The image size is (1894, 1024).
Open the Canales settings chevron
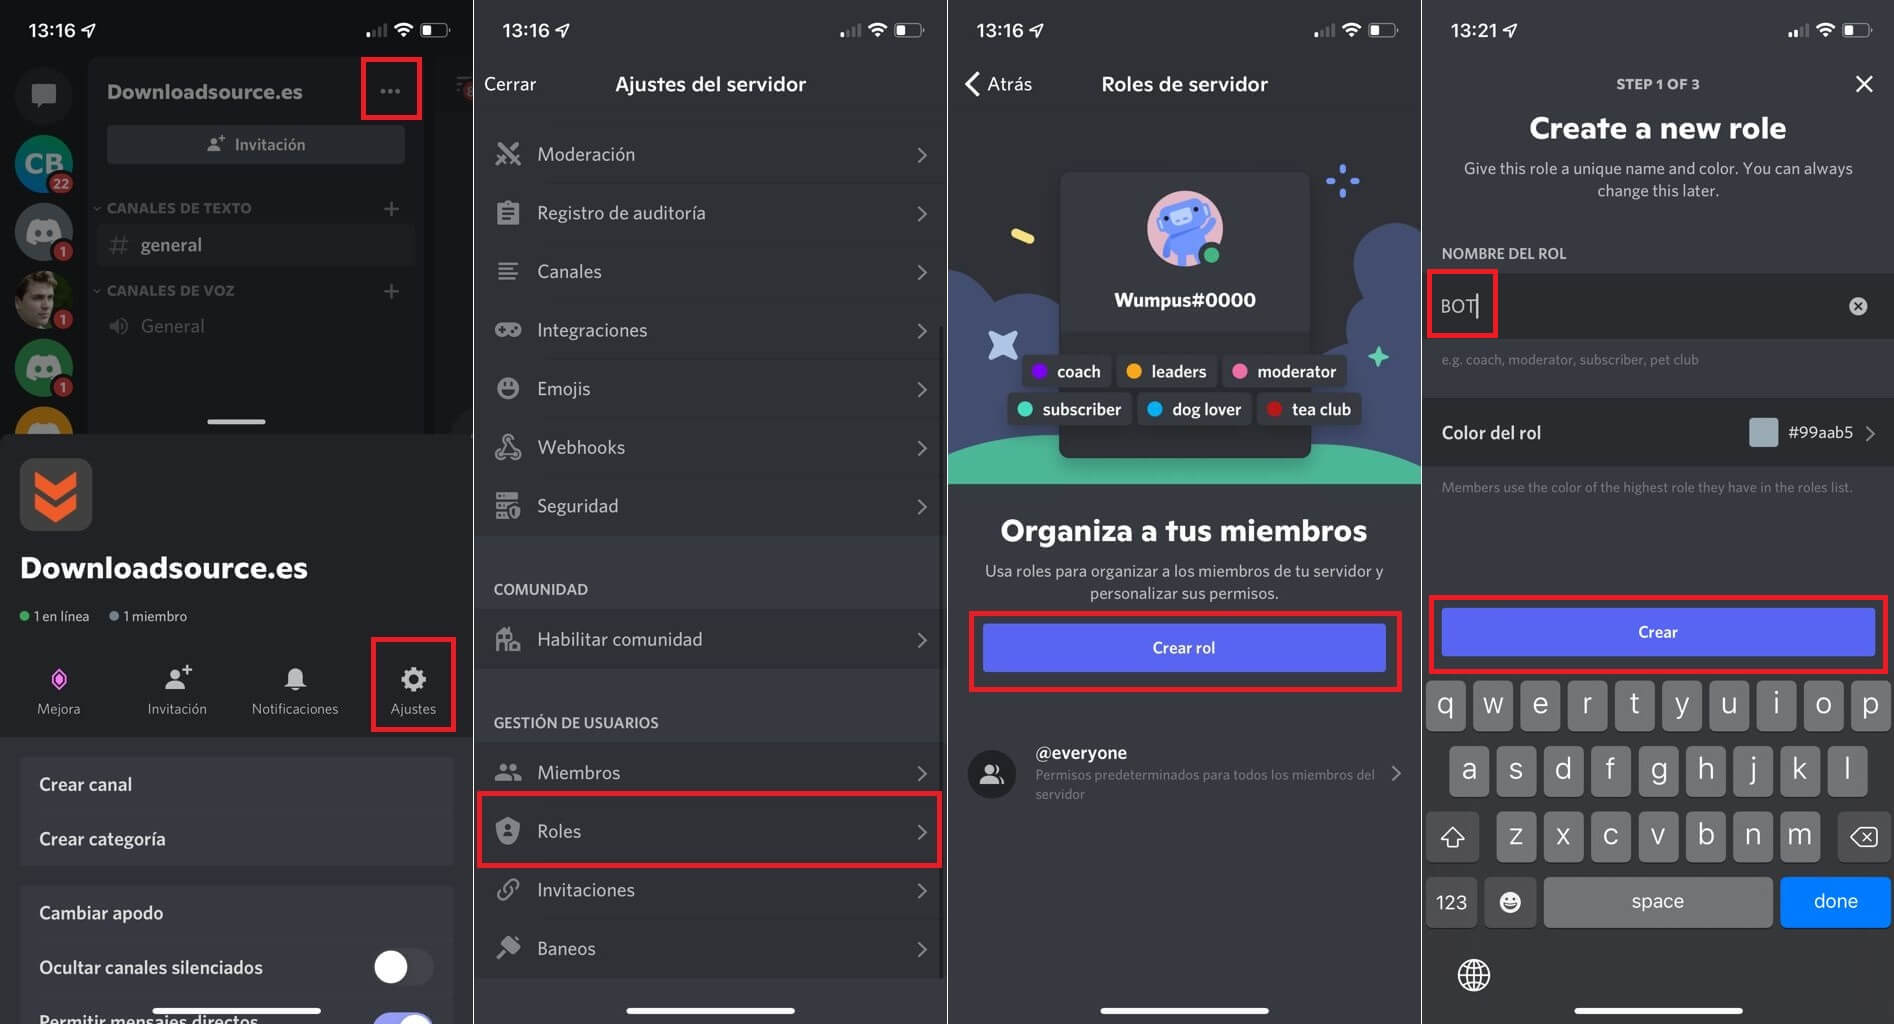922,272
